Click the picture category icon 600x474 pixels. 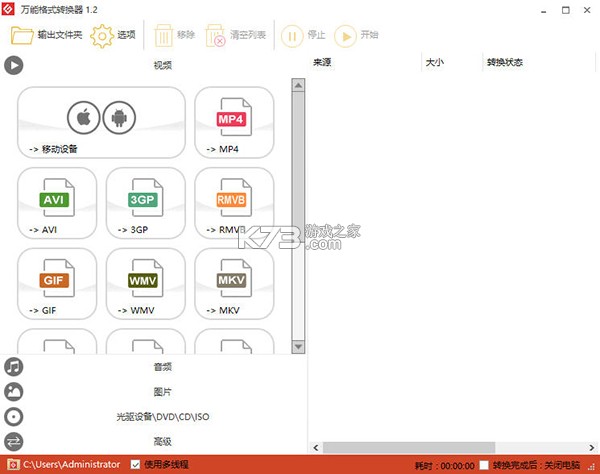tap(14, 392)
